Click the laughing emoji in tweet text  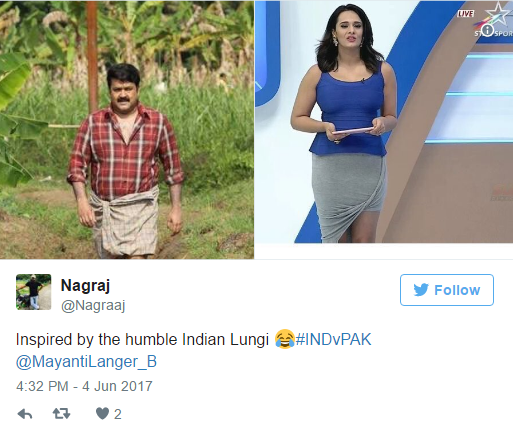[x=284, y=339]
